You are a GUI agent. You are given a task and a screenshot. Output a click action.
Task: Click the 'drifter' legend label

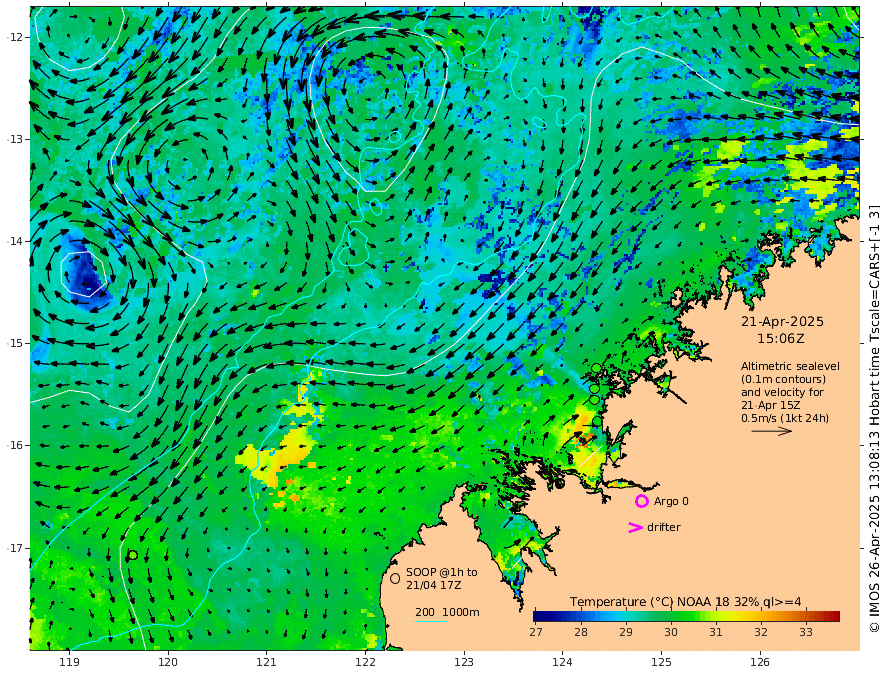[x=664, y=527]
